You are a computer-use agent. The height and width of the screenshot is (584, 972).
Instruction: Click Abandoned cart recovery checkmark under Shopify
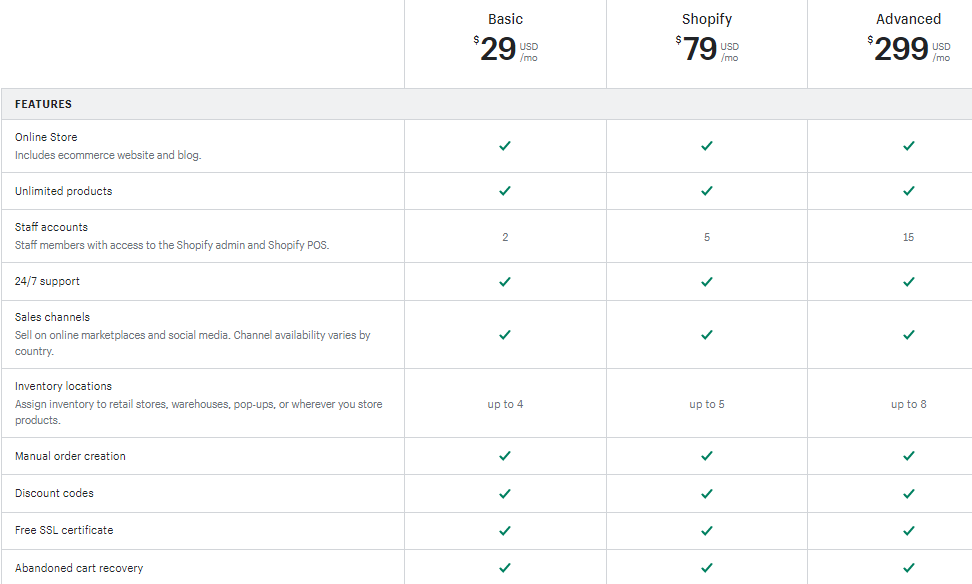click(x=707, y=567)
